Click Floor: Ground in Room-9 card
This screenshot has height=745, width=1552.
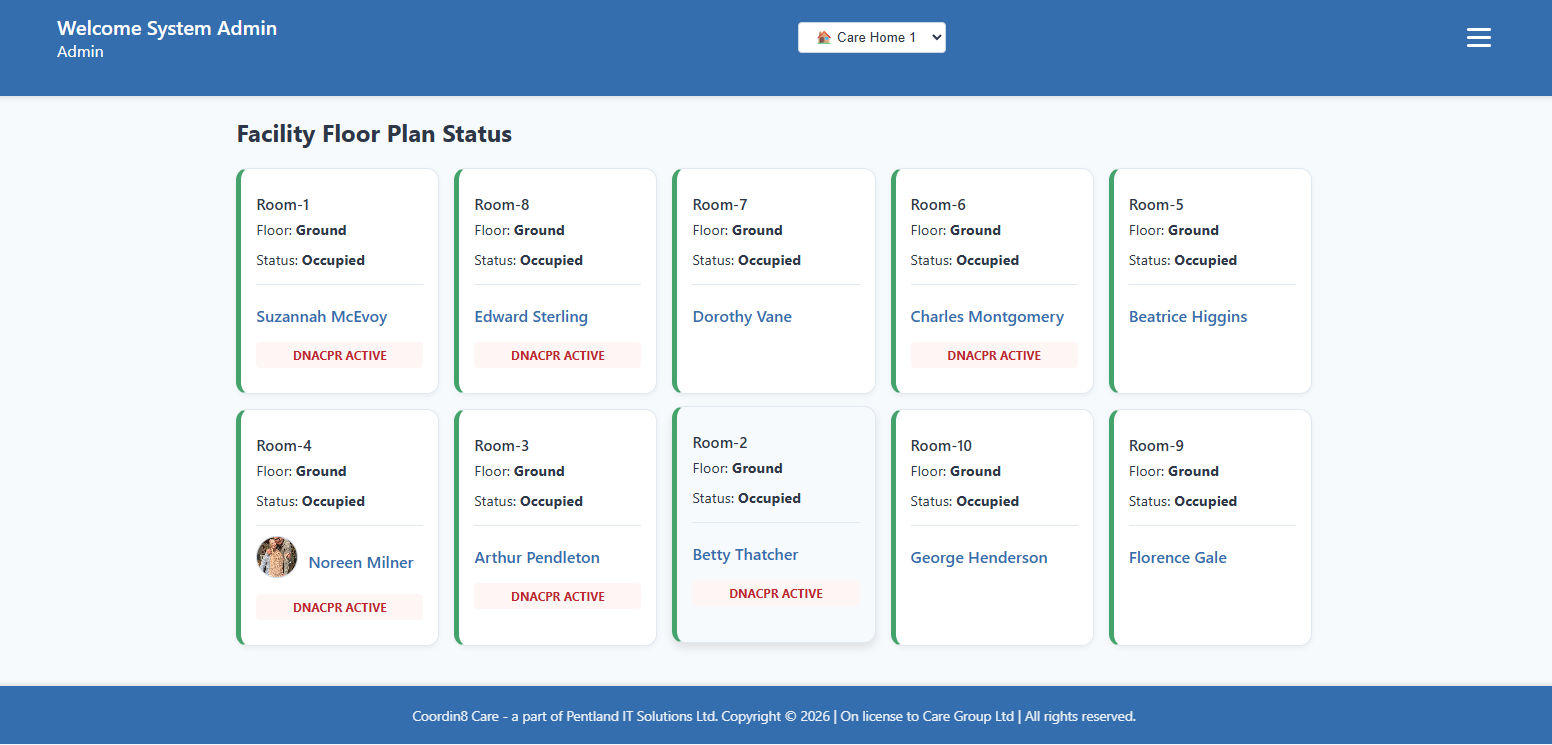pos(1174,471)
